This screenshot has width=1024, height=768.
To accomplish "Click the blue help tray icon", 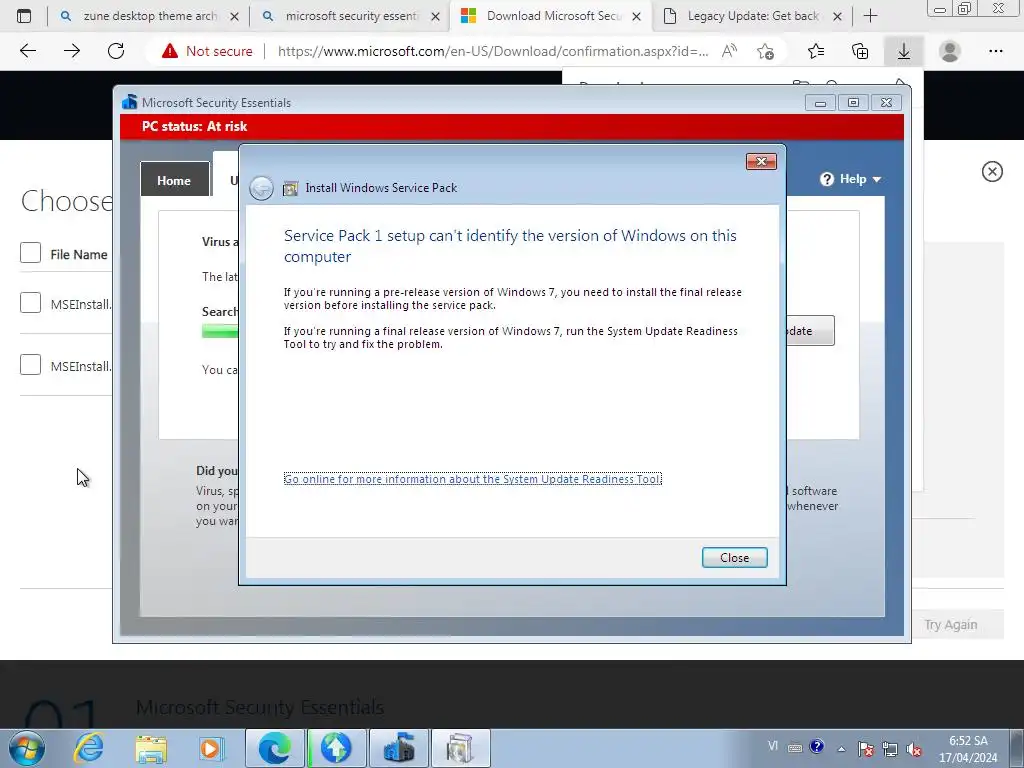I will click(816, 746).
